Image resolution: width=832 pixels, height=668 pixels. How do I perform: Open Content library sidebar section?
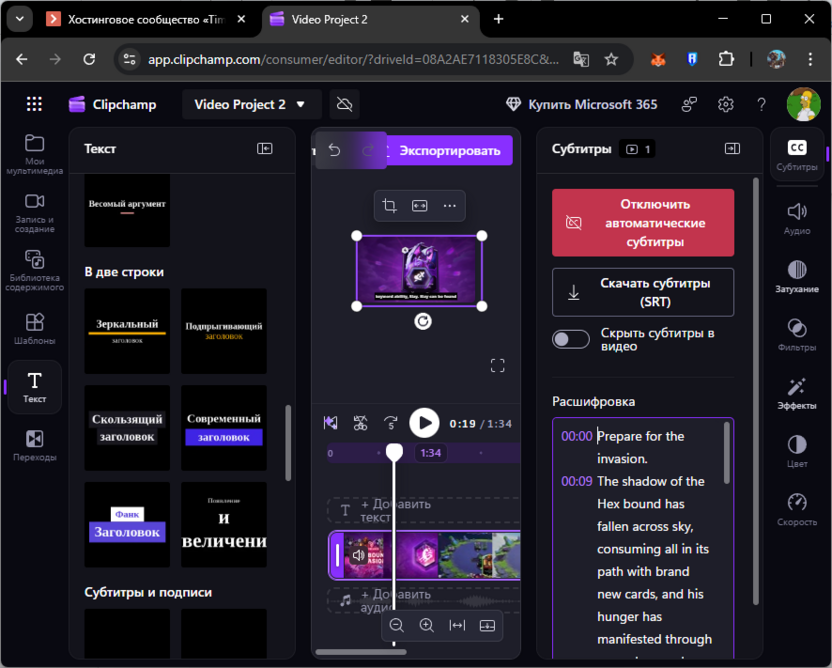coord(34,271)
